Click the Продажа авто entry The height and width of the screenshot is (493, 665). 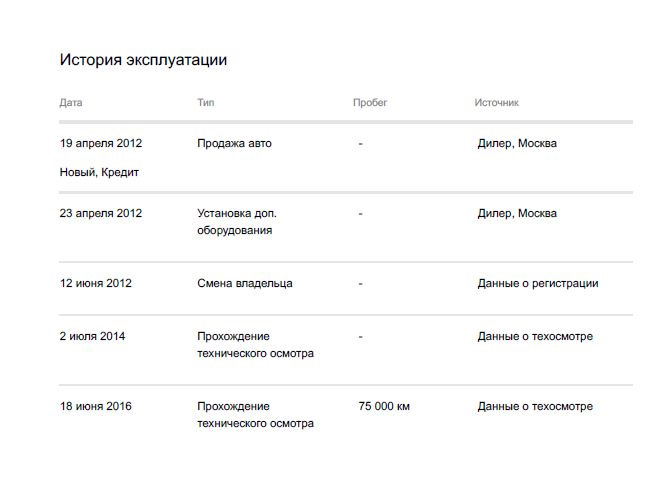234,143
